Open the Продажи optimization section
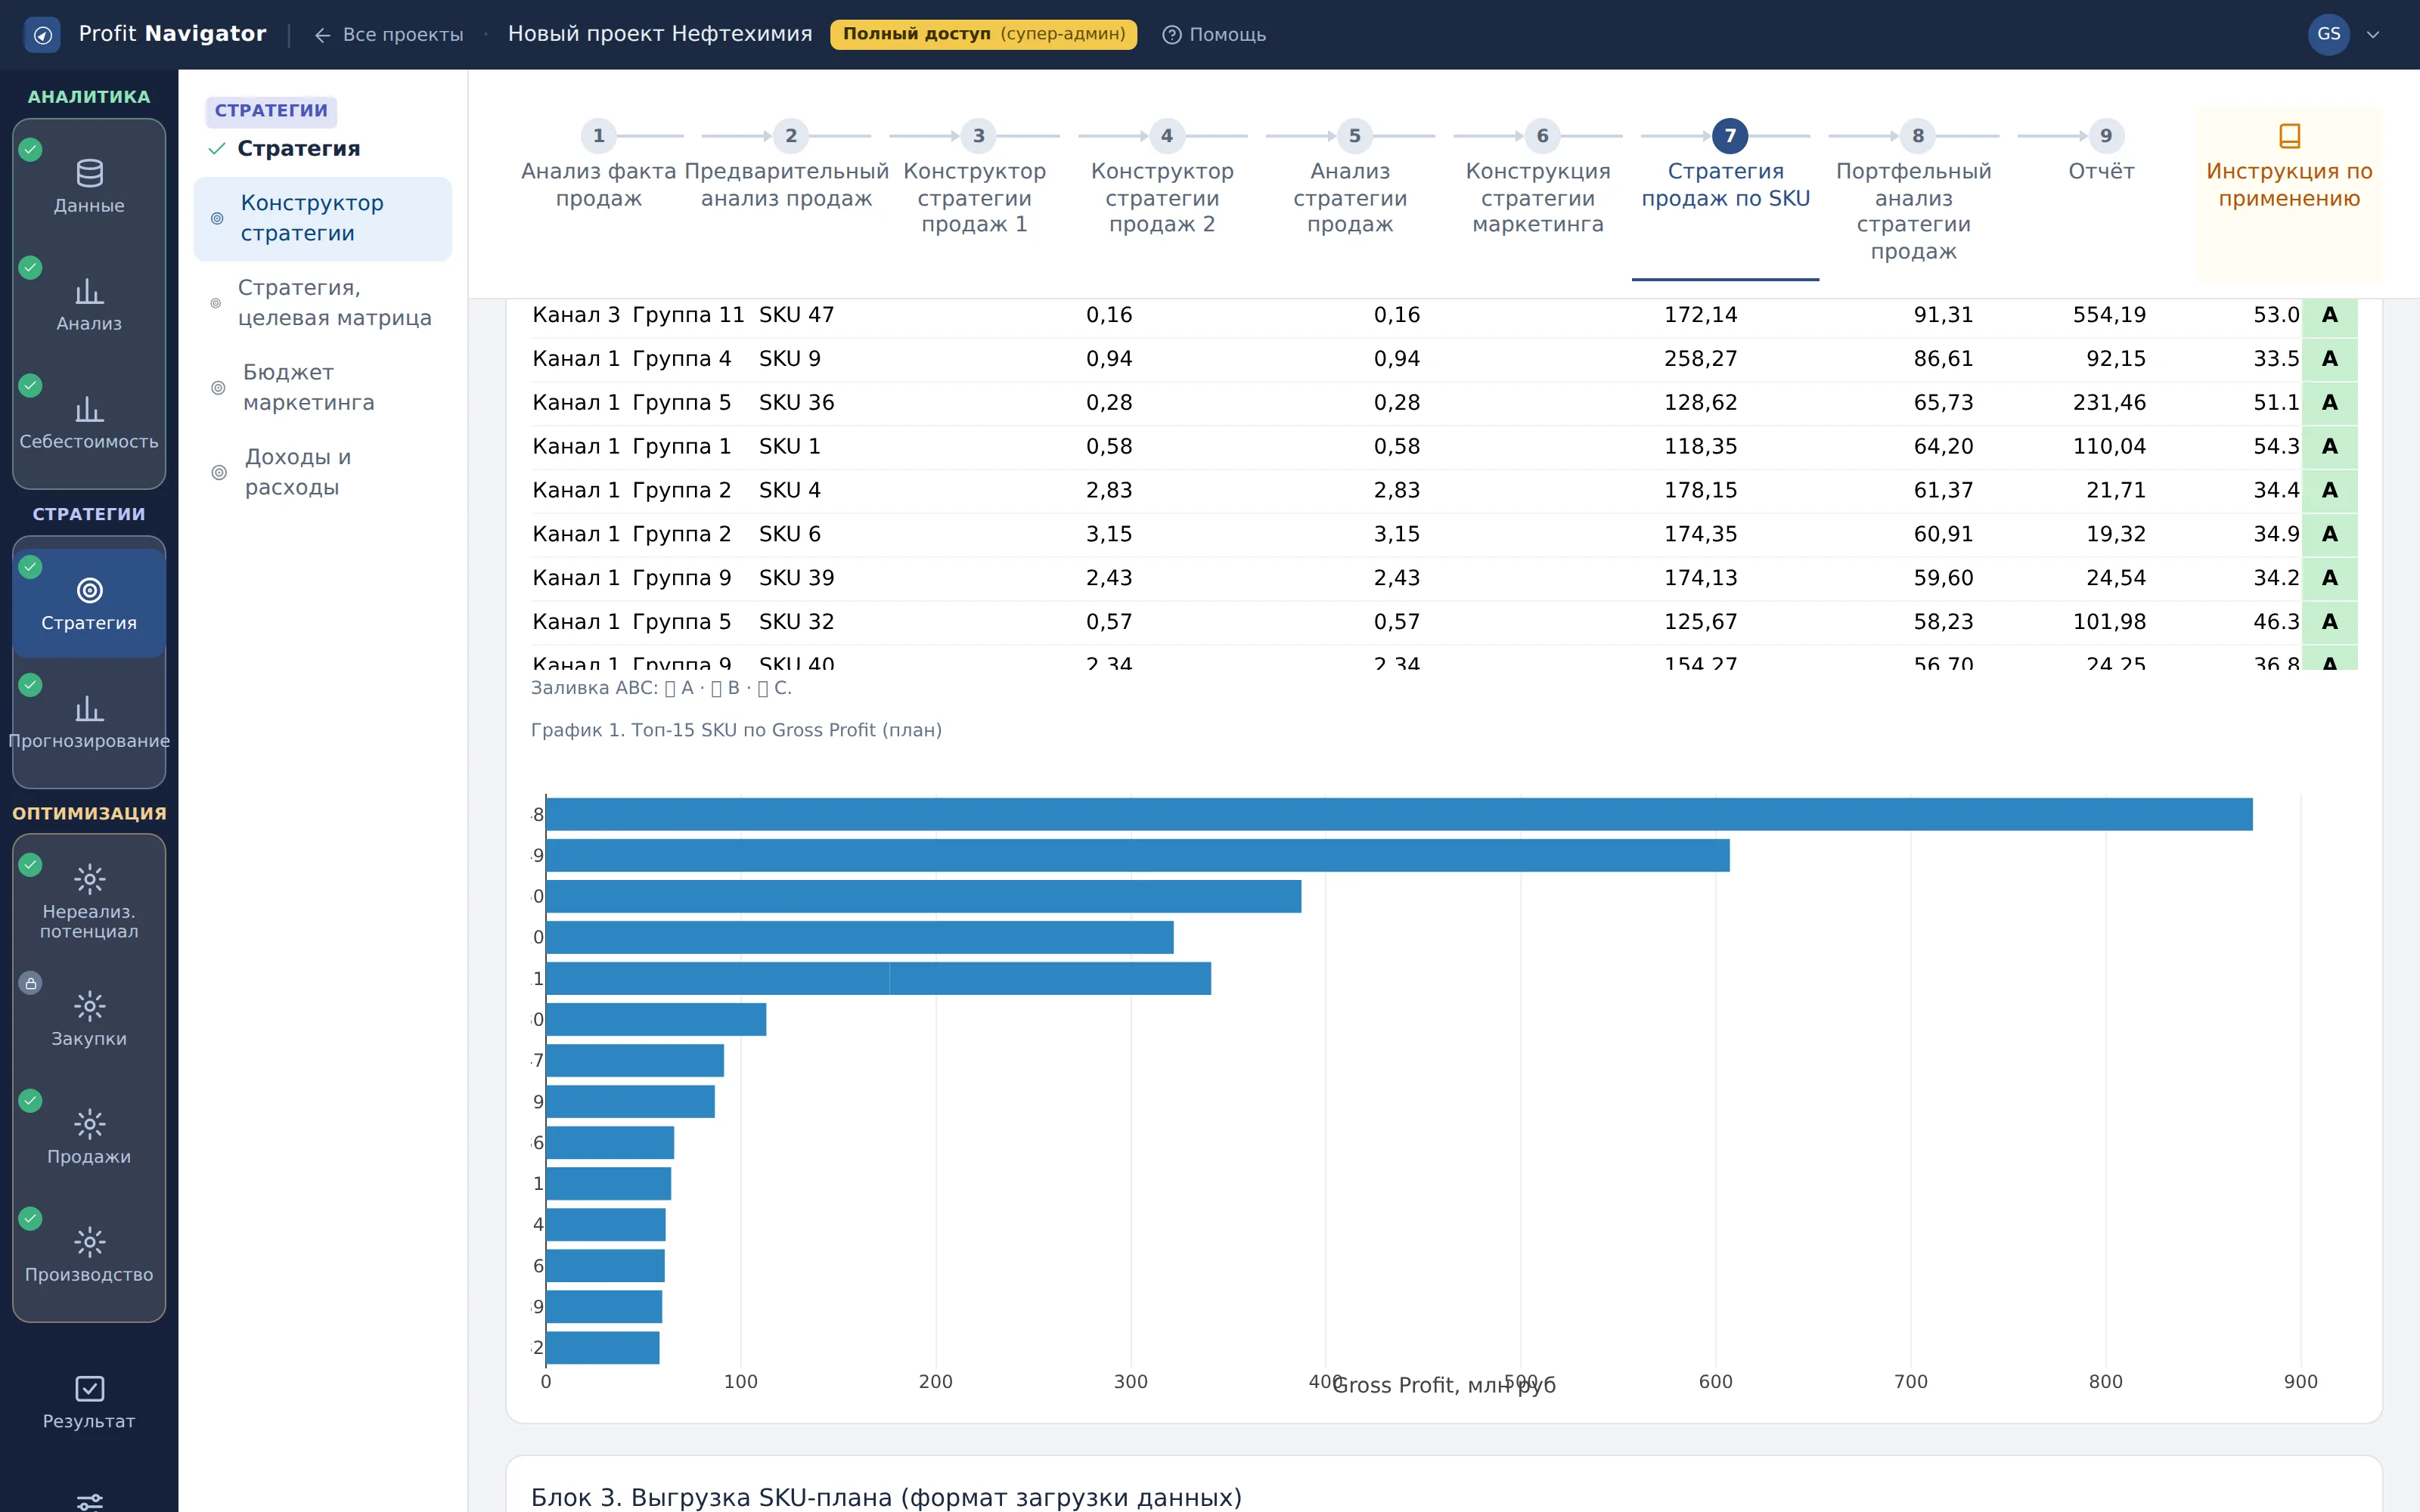Viewport: 2420px width, 1512px height. [89, 1136]
